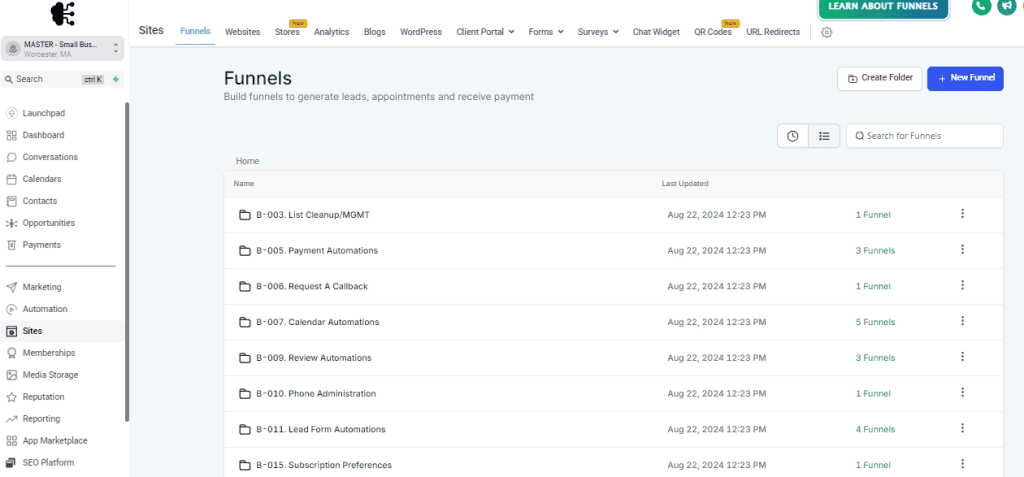Open the B-015. Subscription Preferences folder
This screenshot has height=477, width=1024.
coord(324,465)
